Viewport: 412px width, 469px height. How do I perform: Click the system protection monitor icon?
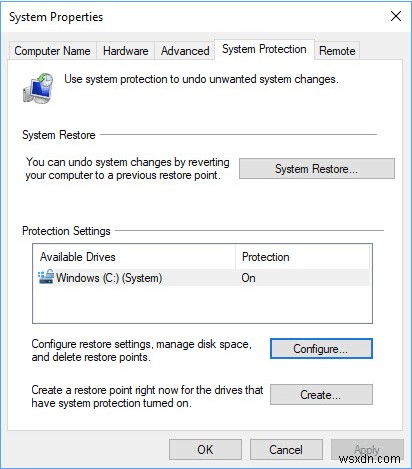tap(38, 88)
